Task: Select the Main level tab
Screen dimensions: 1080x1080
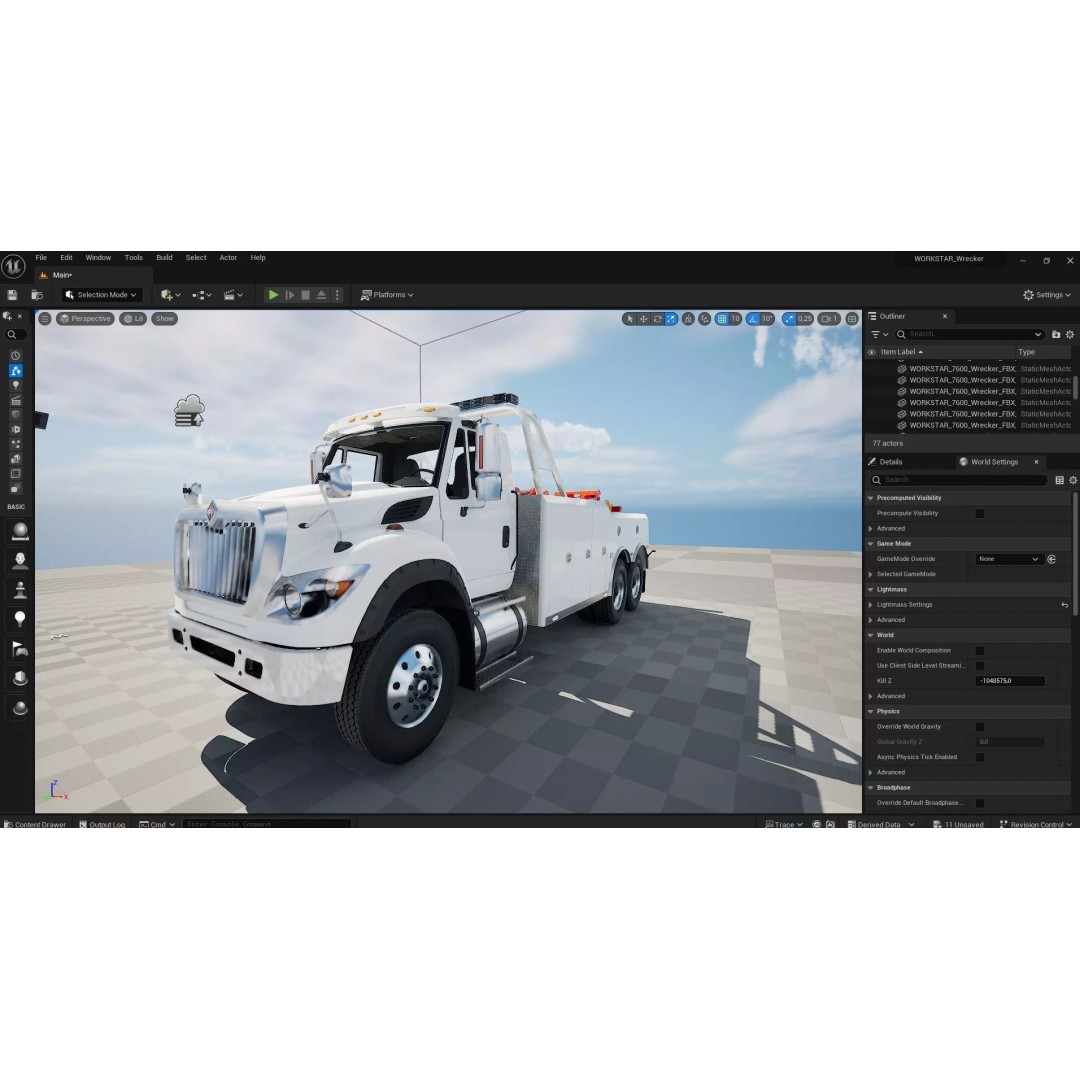Action: [x=63, y=275]
